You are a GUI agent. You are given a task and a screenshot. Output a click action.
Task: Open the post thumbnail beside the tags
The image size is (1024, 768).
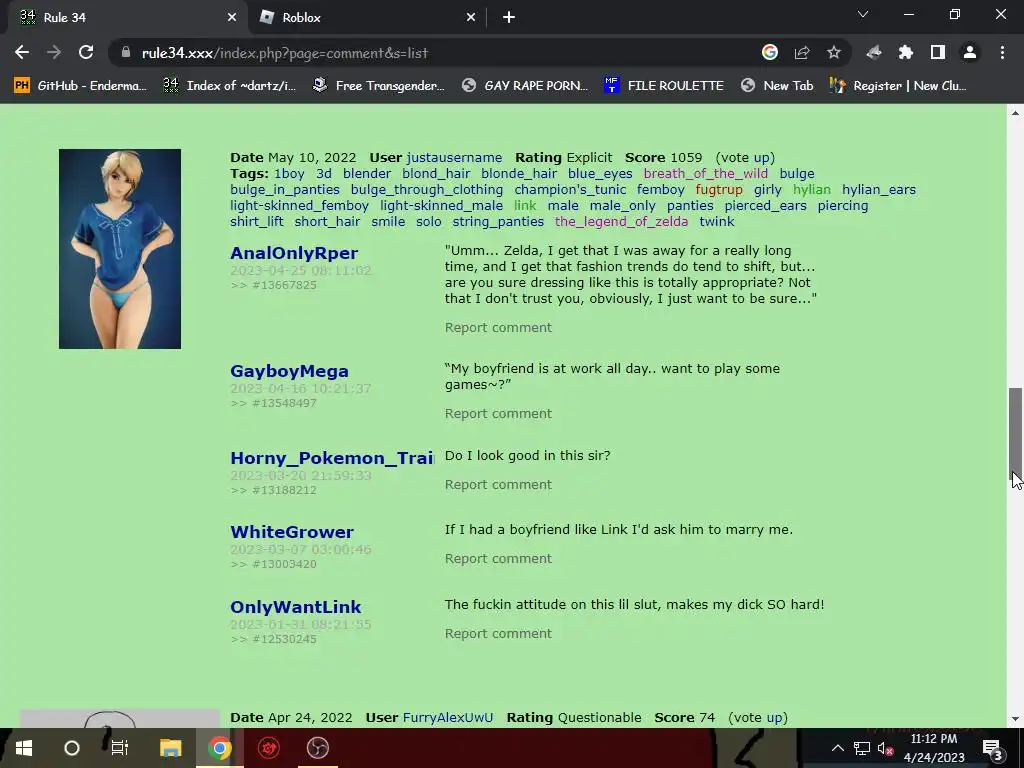tap(120, 249)
